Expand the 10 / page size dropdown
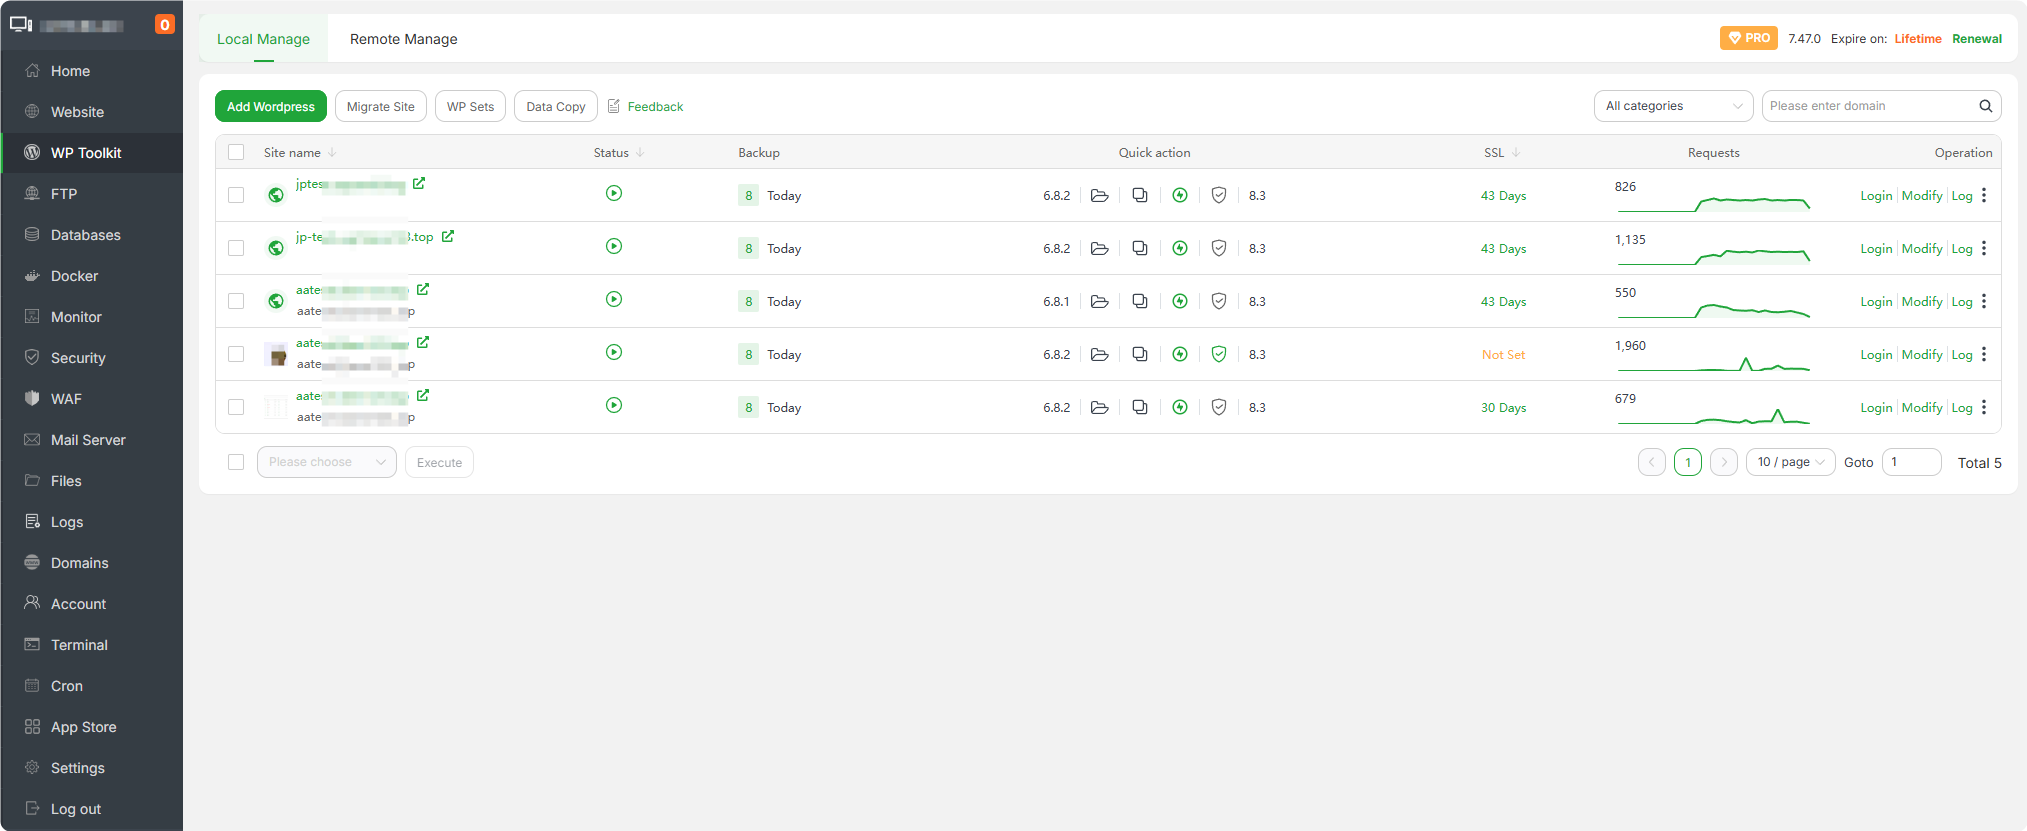 pyautogui.click(x=1790, y=463)
